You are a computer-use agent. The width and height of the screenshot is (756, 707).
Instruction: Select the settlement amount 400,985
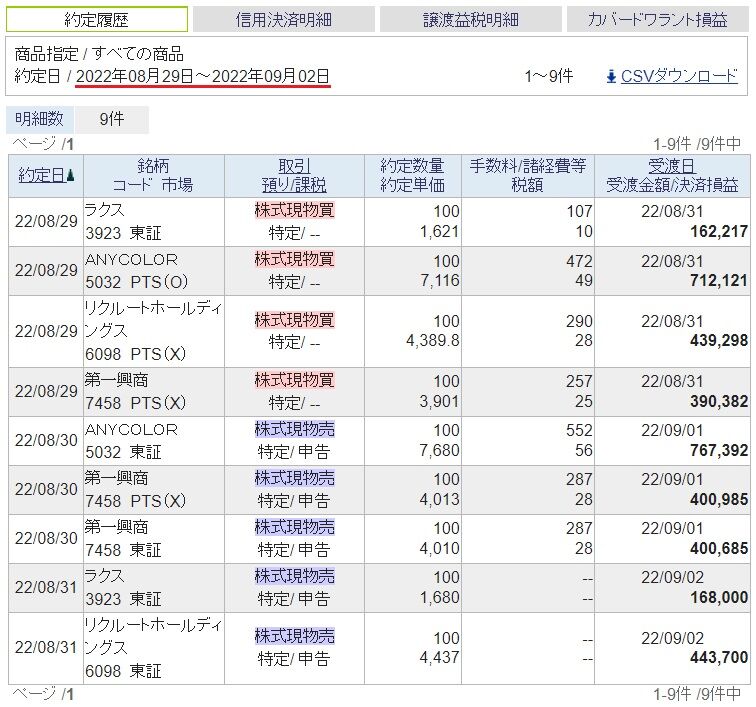pos(719,500)
